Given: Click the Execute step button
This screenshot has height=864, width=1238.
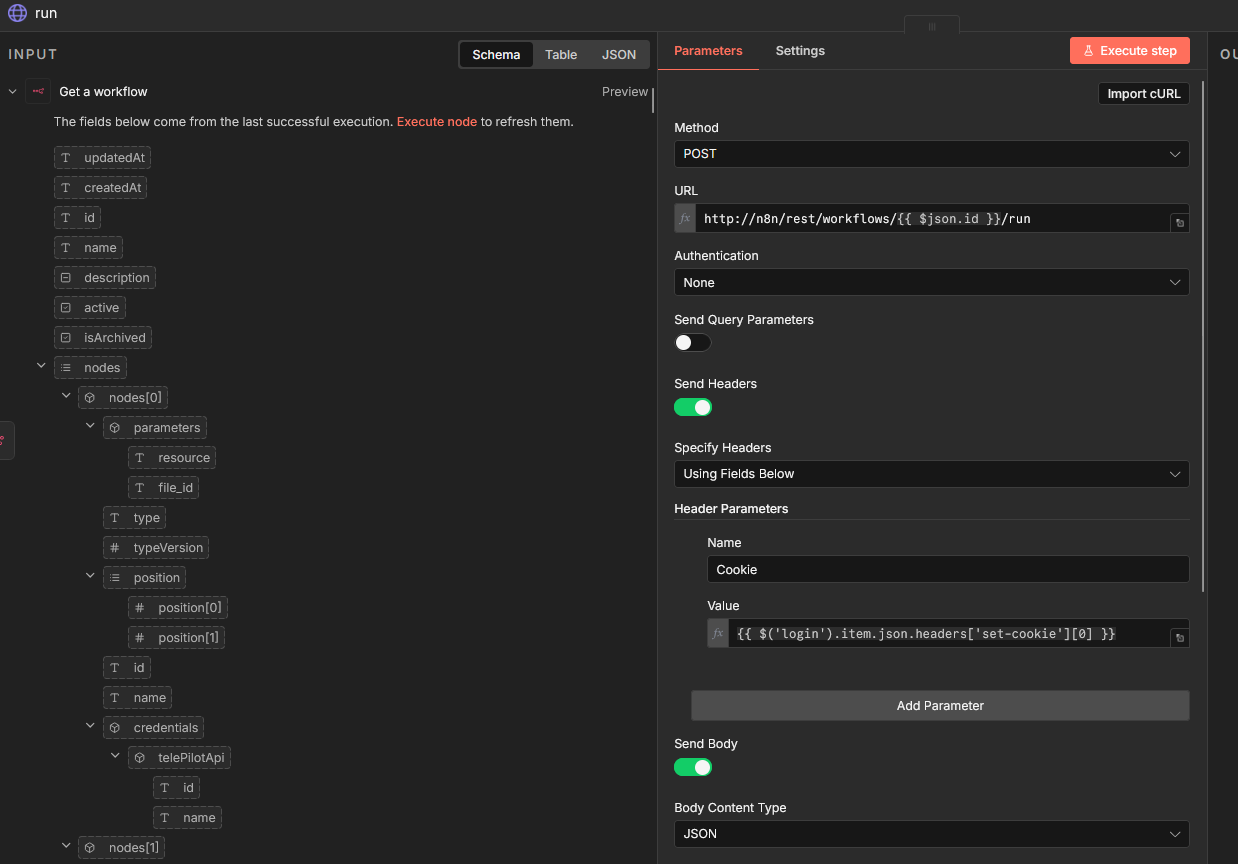Looking at the screenshot, I should [1129, 51].
